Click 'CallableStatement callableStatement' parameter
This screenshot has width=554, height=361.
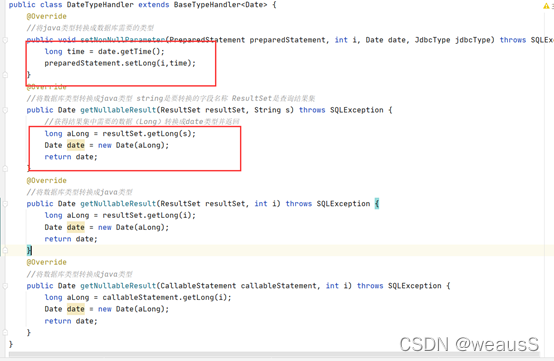click(x=238, y=286)
